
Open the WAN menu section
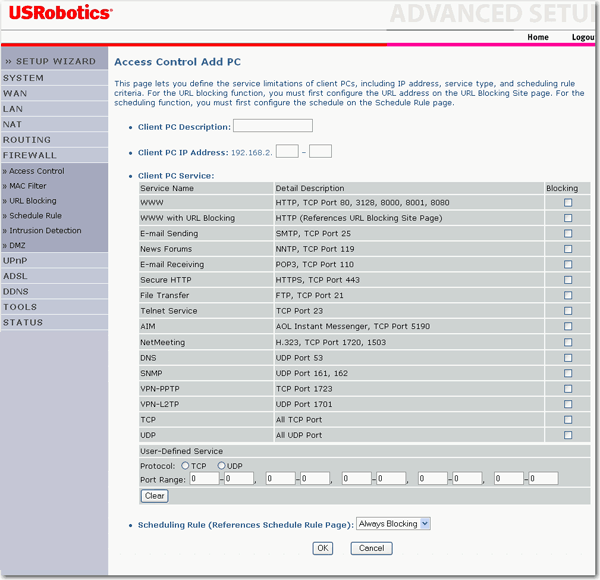55,93
